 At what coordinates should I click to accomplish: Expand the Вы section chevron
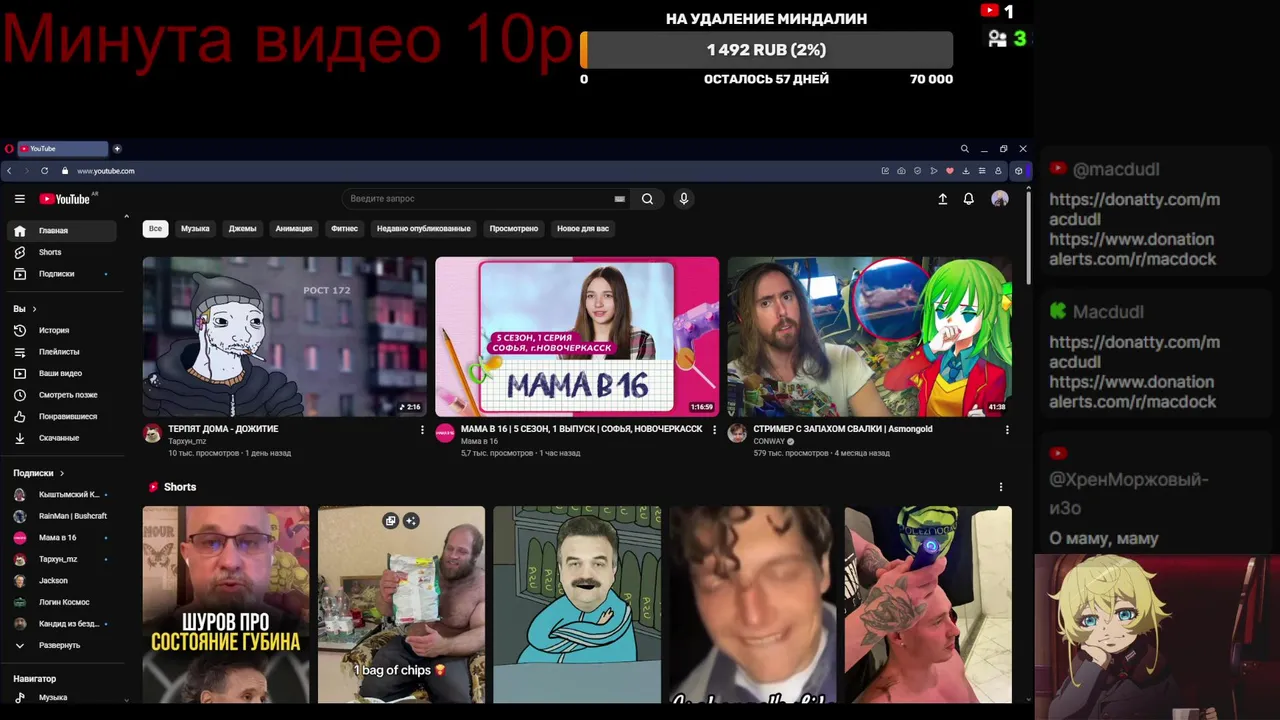(34, 309)
